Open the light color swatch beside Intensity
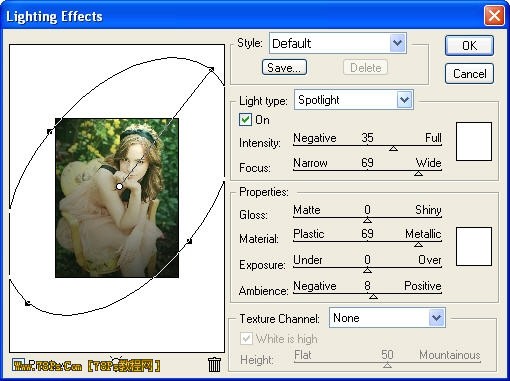 point(474,141)
